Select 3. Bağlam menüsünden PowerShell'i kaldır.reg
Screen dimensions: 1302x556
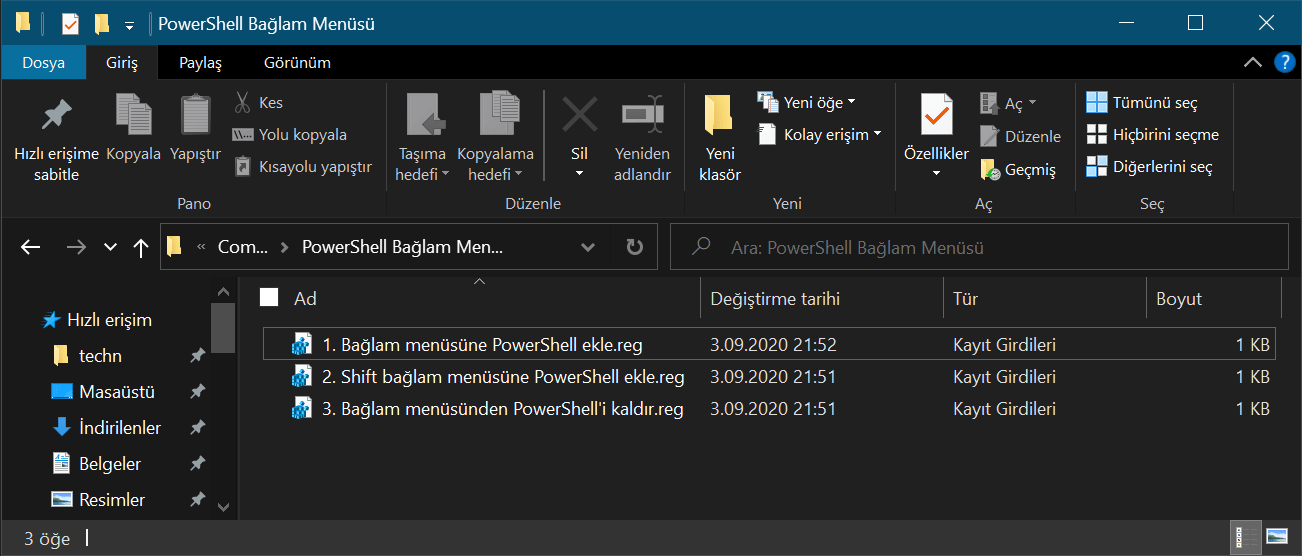pyautogui.click(x=768, y=409)
